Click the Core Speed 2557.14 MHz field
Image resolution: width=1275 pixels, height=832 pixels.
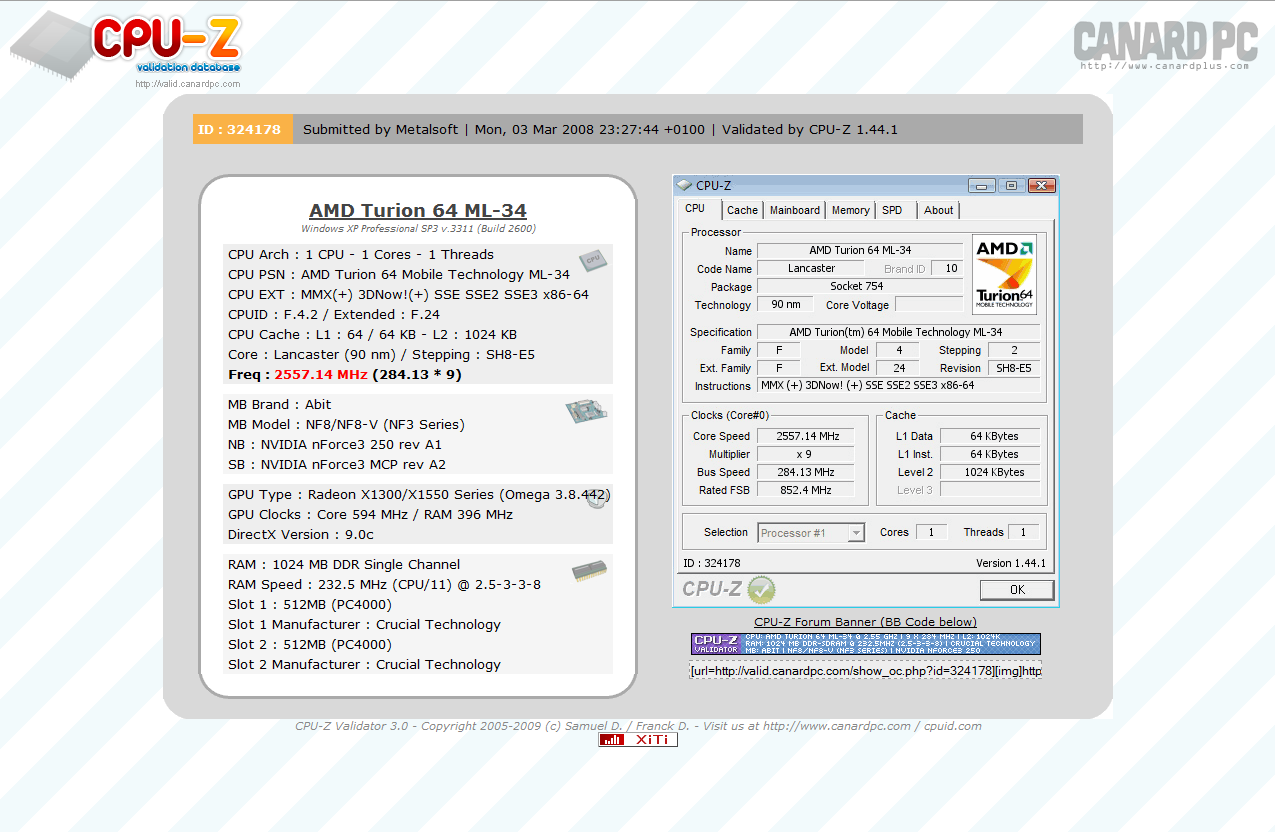(804, 436)
